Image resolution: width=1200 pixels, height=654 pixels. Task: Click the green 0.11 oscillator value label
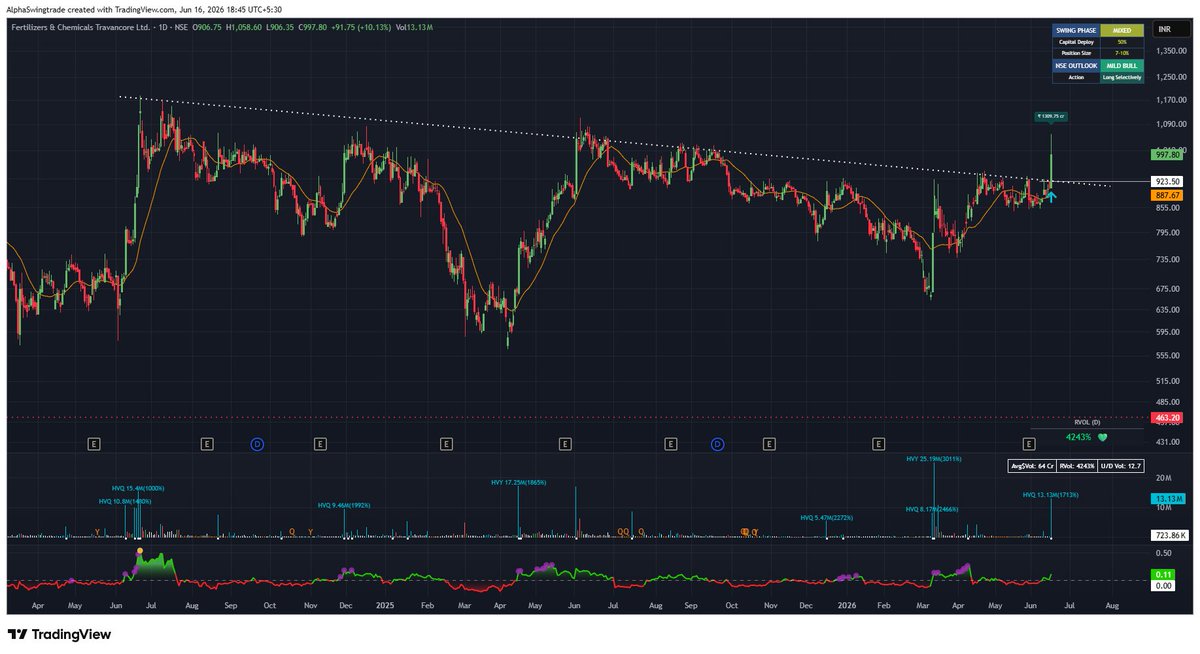coord(1164,575)
